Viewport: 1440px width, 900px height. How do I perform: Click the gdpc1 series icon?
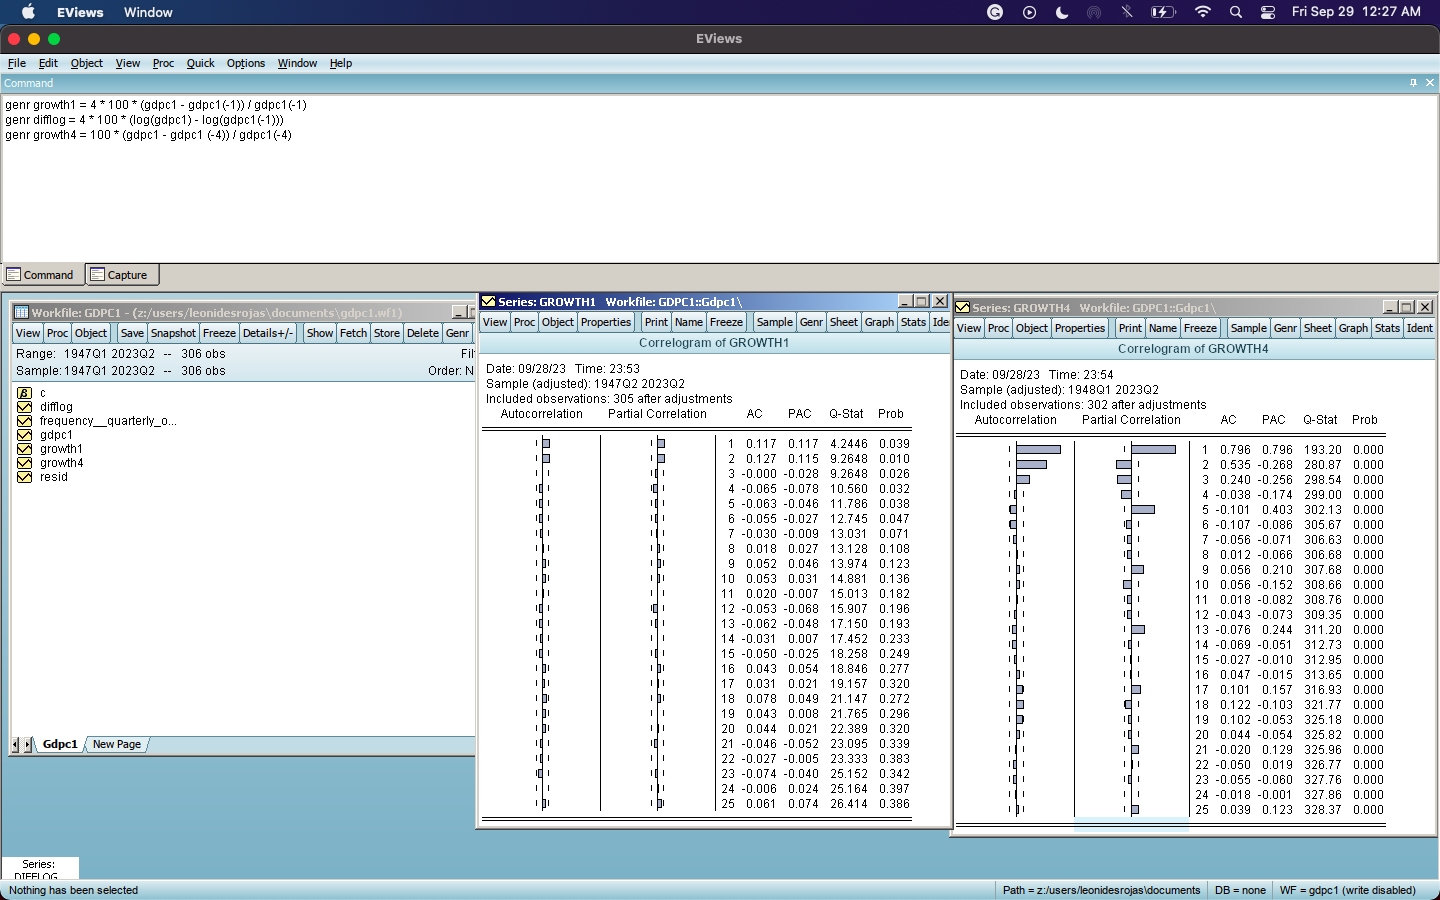coord(24,435)
